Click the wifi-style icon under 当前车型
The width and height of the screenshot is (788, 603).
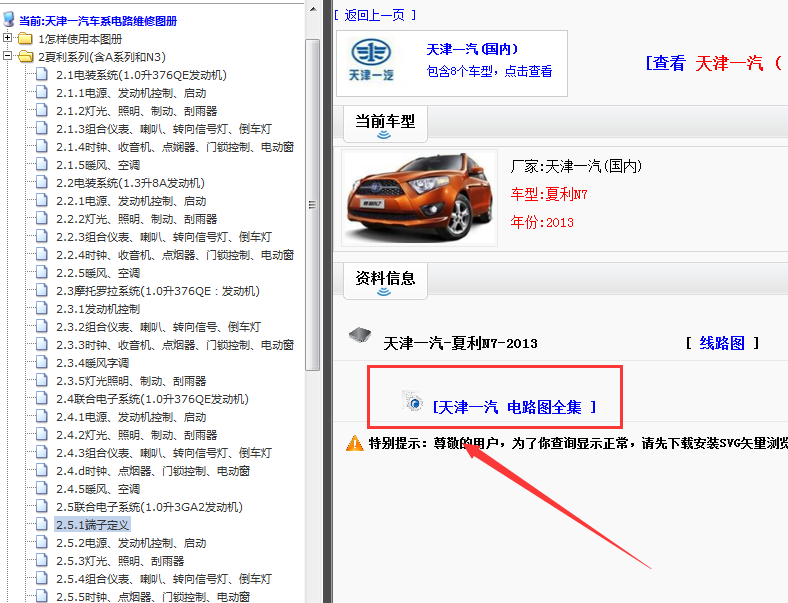(x=384, y=135)
